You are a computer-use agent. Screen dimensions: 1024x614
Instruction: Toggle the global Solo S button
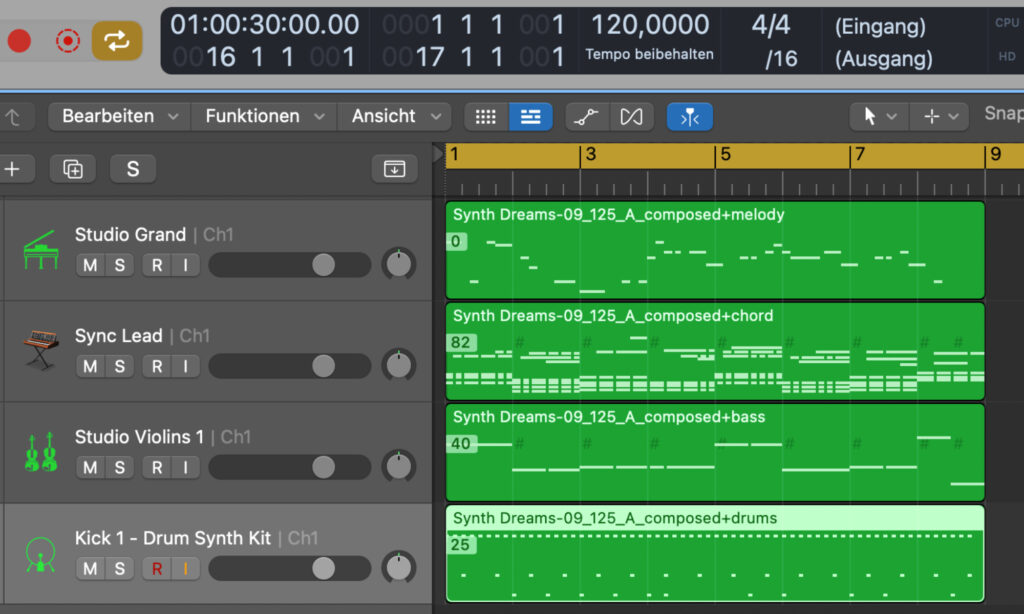133,169
